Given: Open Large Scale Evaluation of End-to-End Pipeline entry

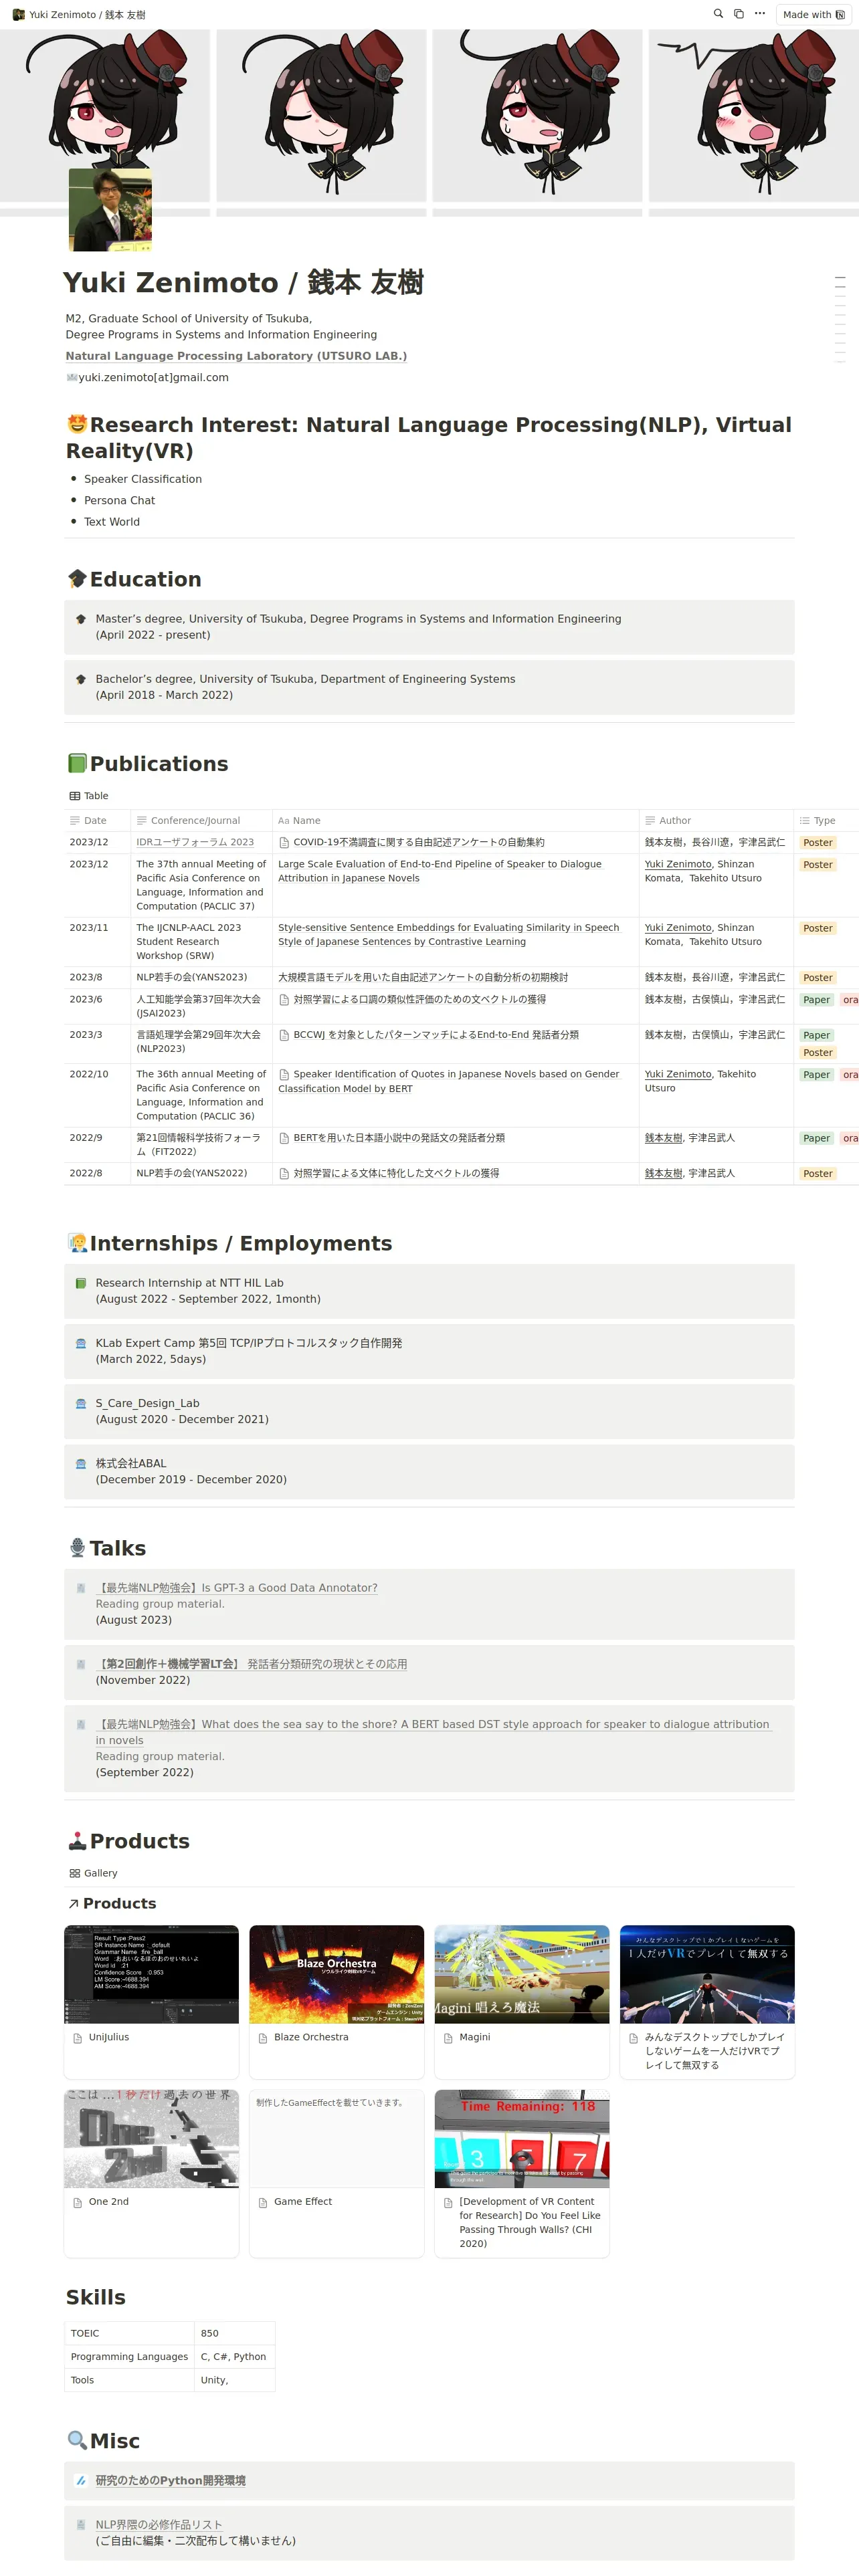Looking at the screenshot, I should click(x=439, y=871).
